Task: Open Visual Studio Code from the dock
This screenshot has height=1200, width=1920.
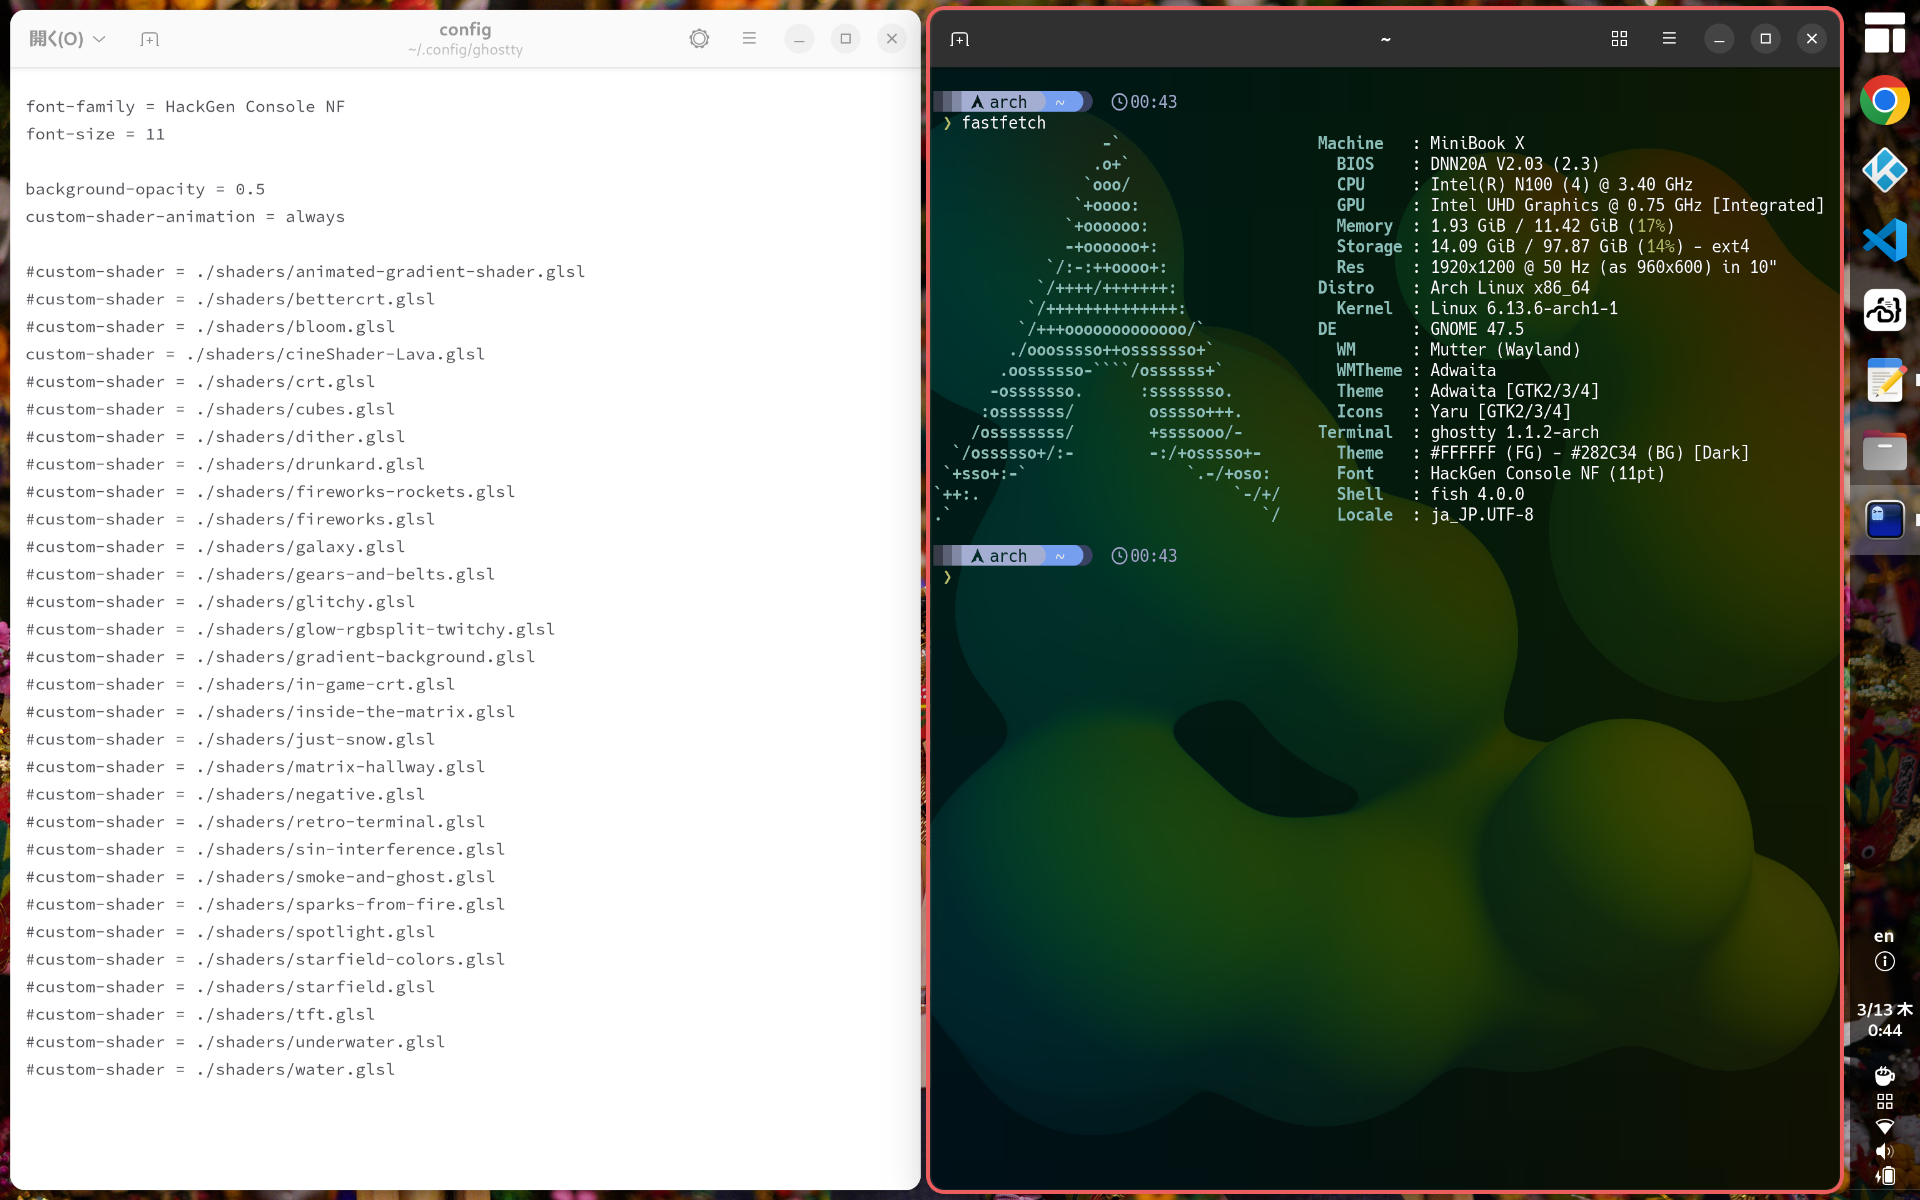Action: (1884, 241)
